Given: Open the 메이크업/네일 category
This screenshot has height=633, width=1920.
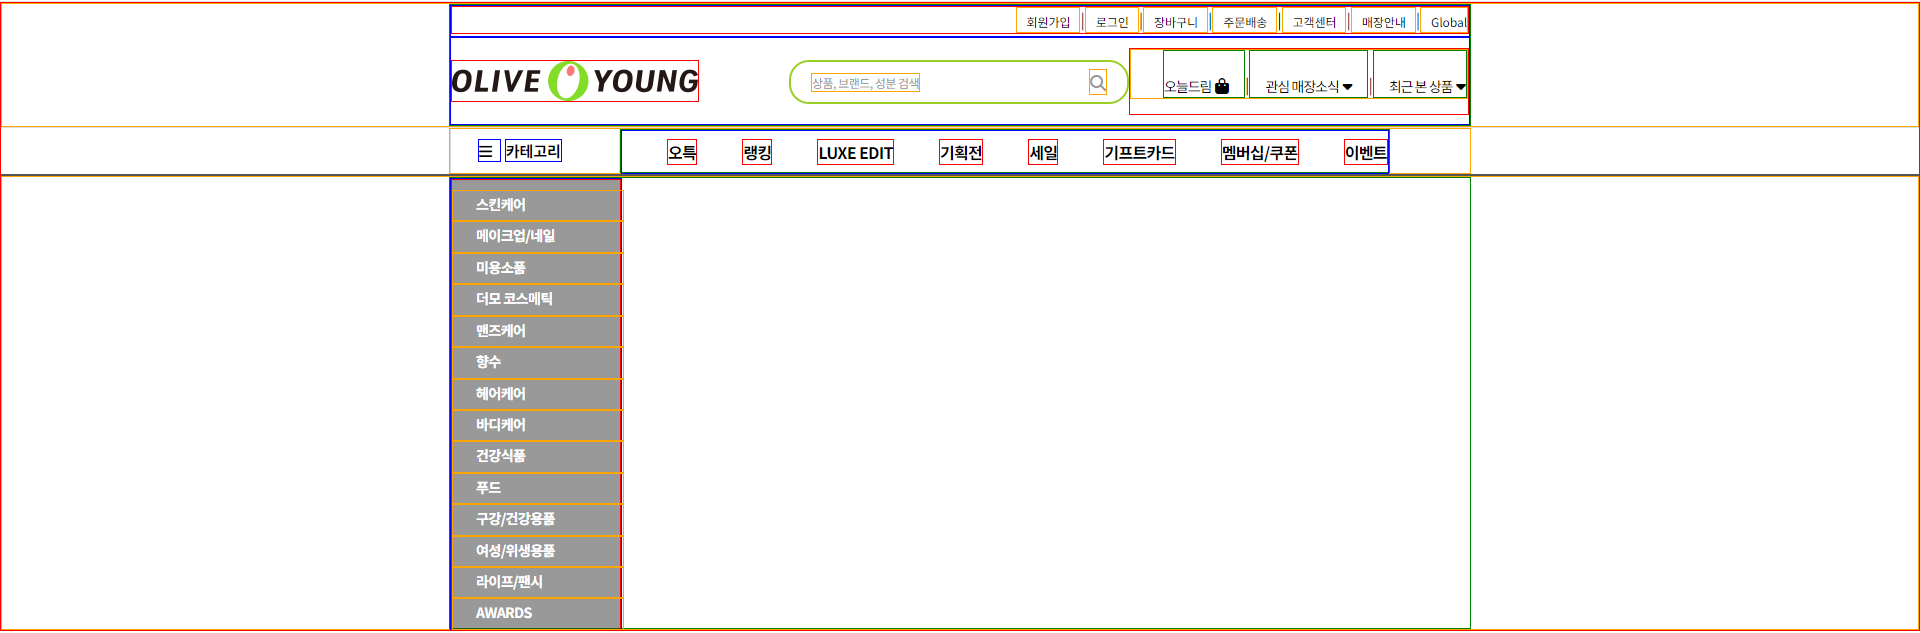Looking at the screenshot, I should [537, 236].
